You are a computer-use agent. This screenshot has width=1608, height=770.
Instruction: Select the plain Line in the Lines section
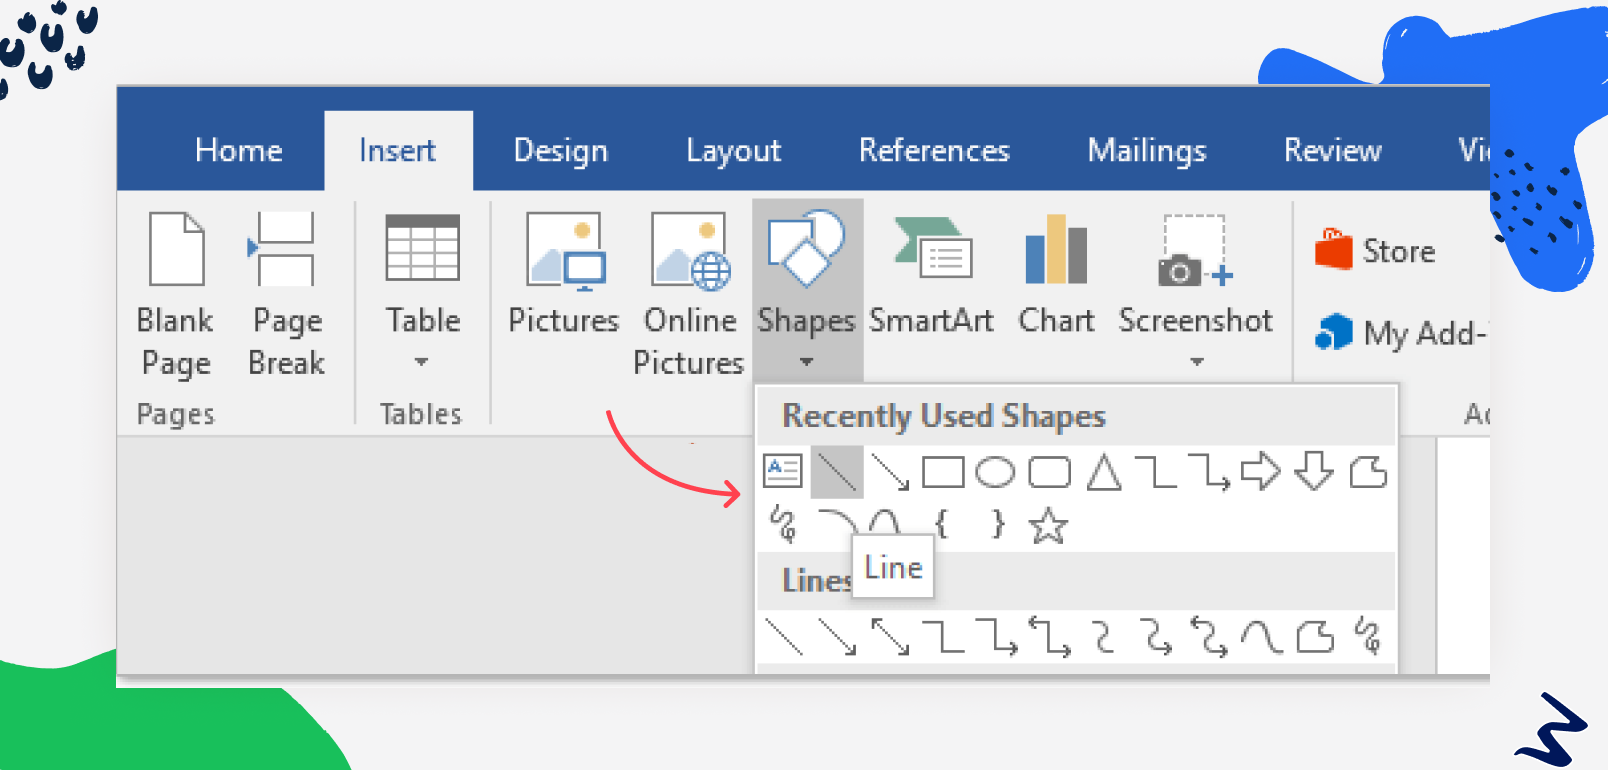point(783,637)
